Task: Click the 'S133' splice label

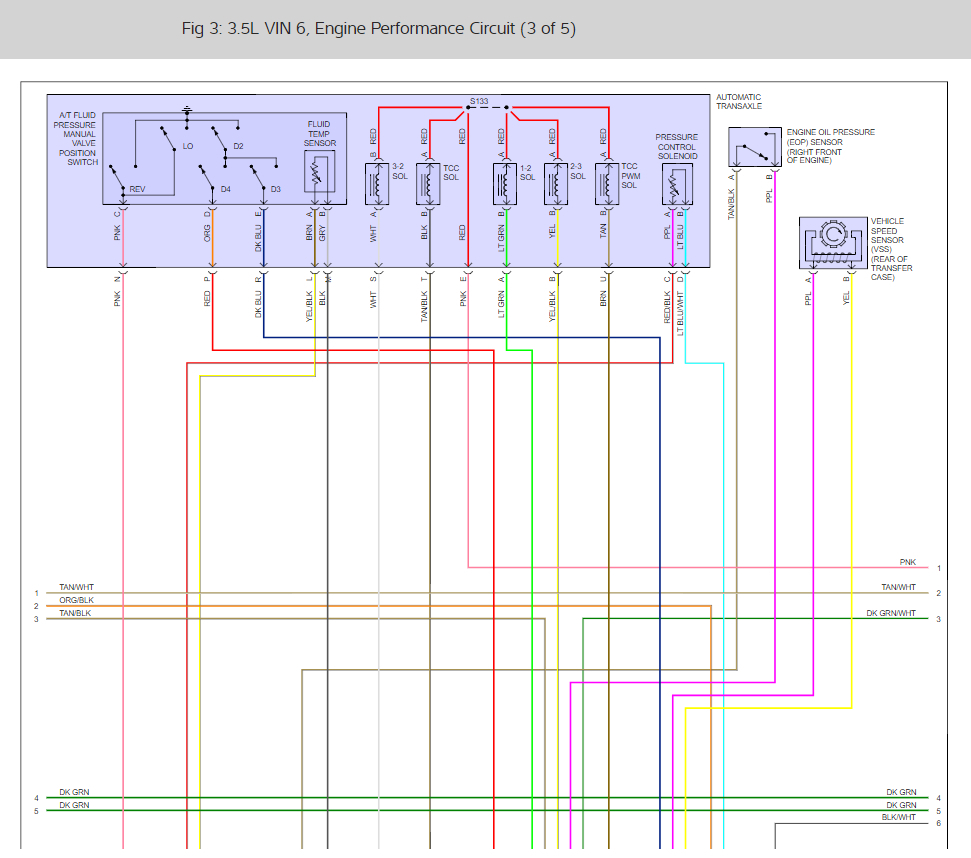Action: pyautogui.click(x=479, y=101)
